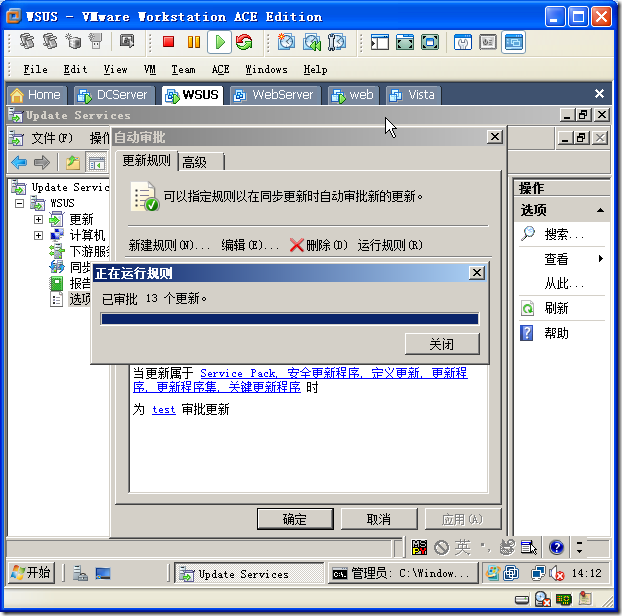Open the 查看 submenu arrow
Image resolution: width=622 pixels, height=616 pixels.
tap(601, 259)
